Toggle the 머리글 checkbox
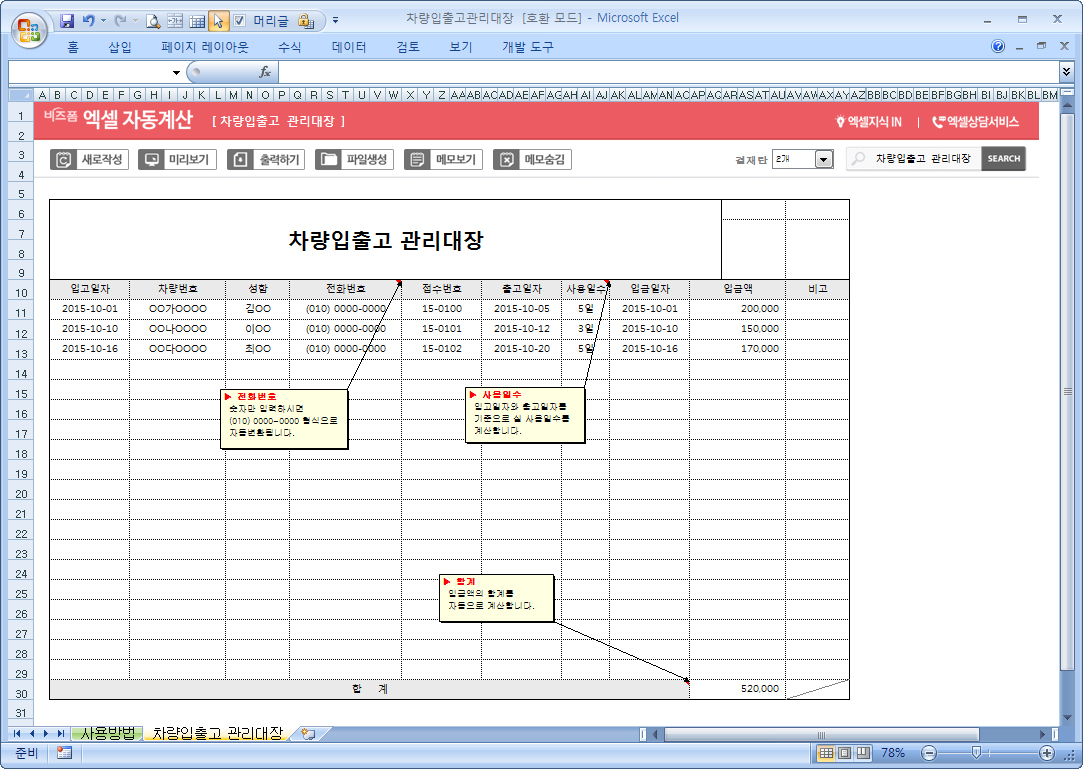 coord(239,21)
